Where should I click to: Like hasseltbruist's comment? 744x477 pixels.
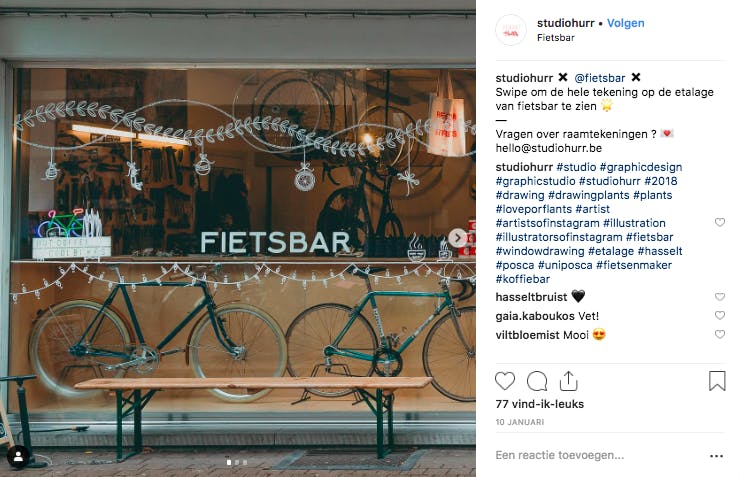720,297
